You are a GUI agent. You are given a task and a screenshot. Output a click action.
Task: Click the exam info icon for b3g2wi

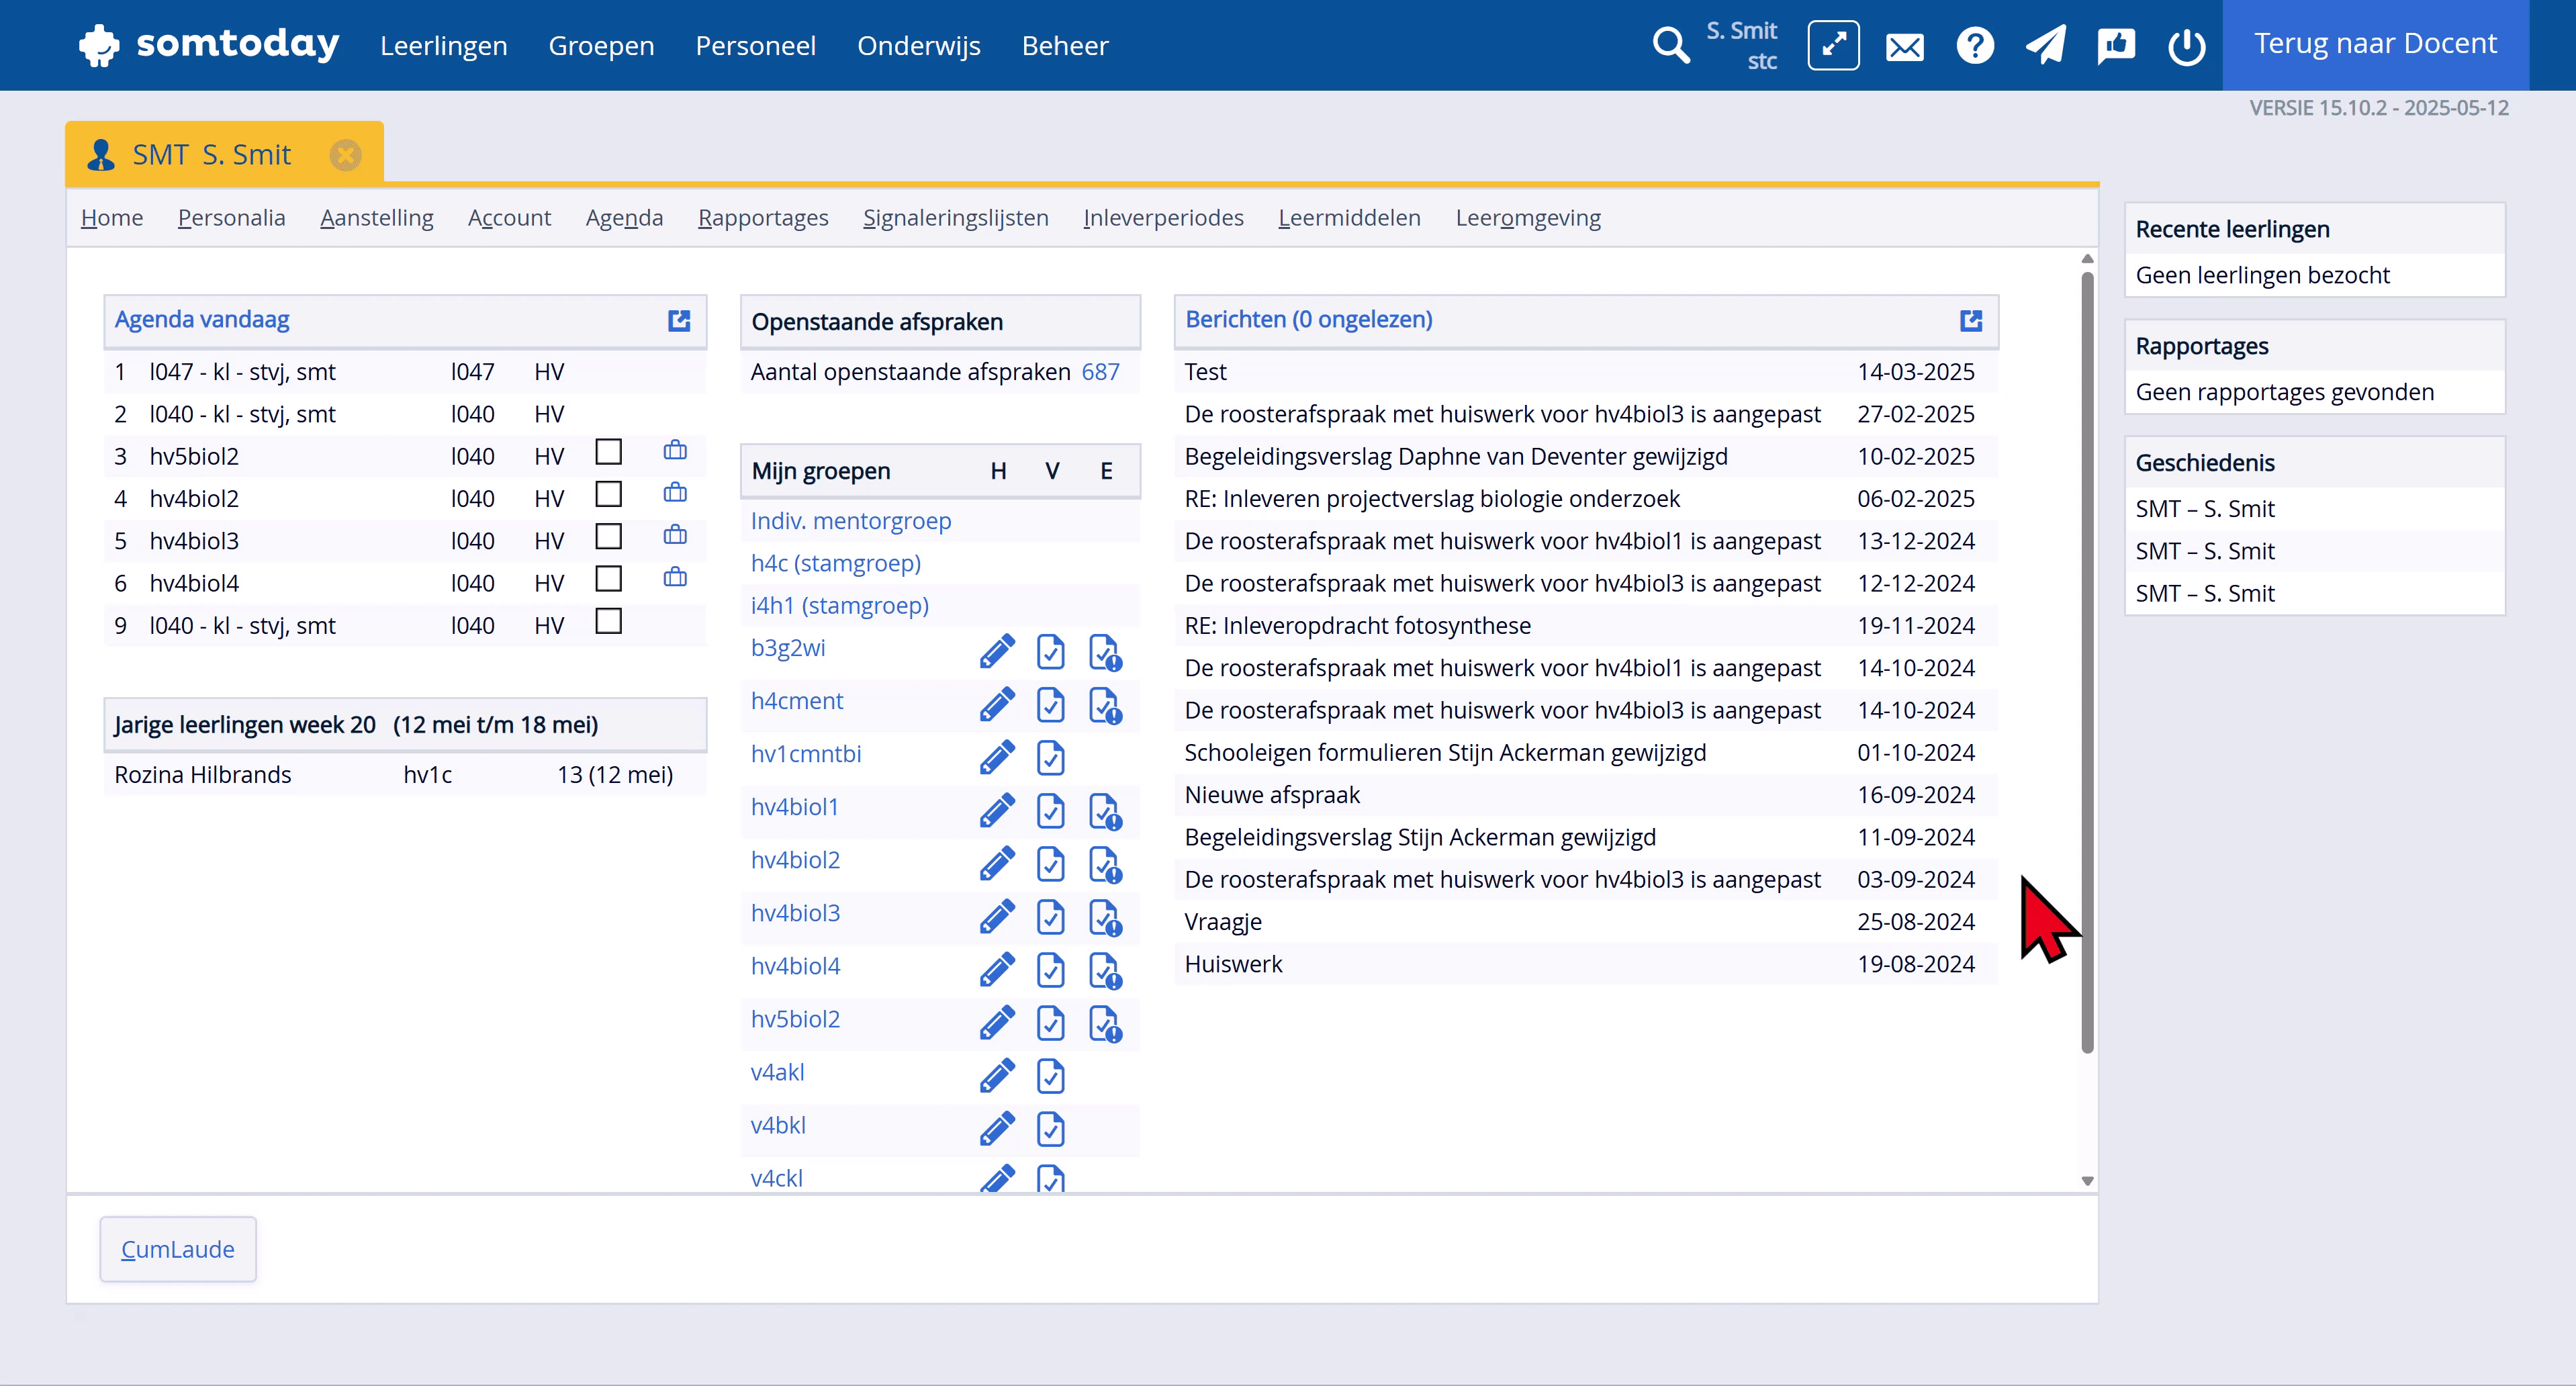coord(1105,652)
